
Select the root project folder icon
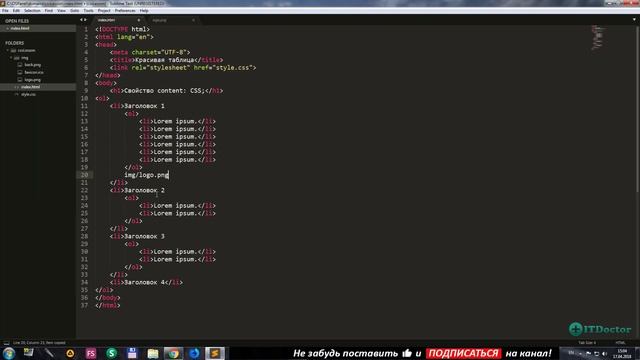[13, 51]
